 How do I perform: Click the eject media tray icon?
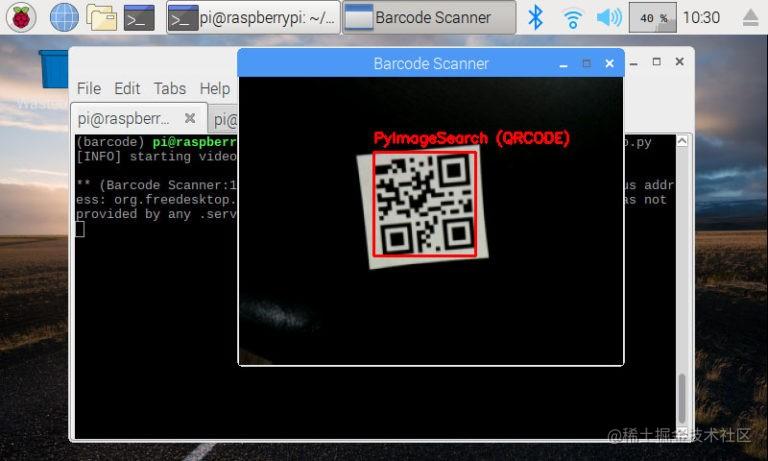[x=750, y=18]
